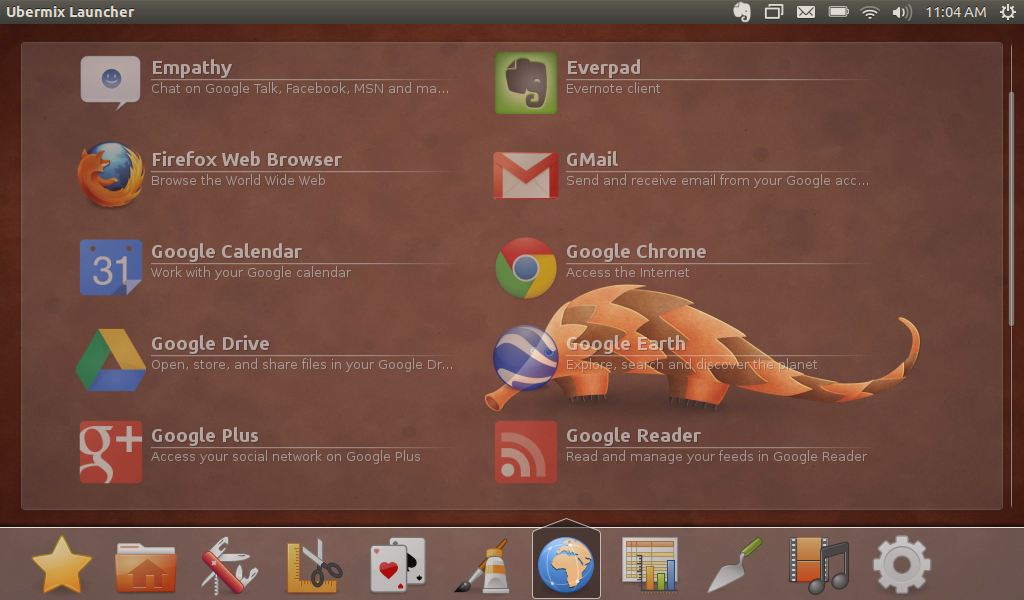Click the Google Reader title text
Viewport: 1024px width, 600px height.
point(633,435)
